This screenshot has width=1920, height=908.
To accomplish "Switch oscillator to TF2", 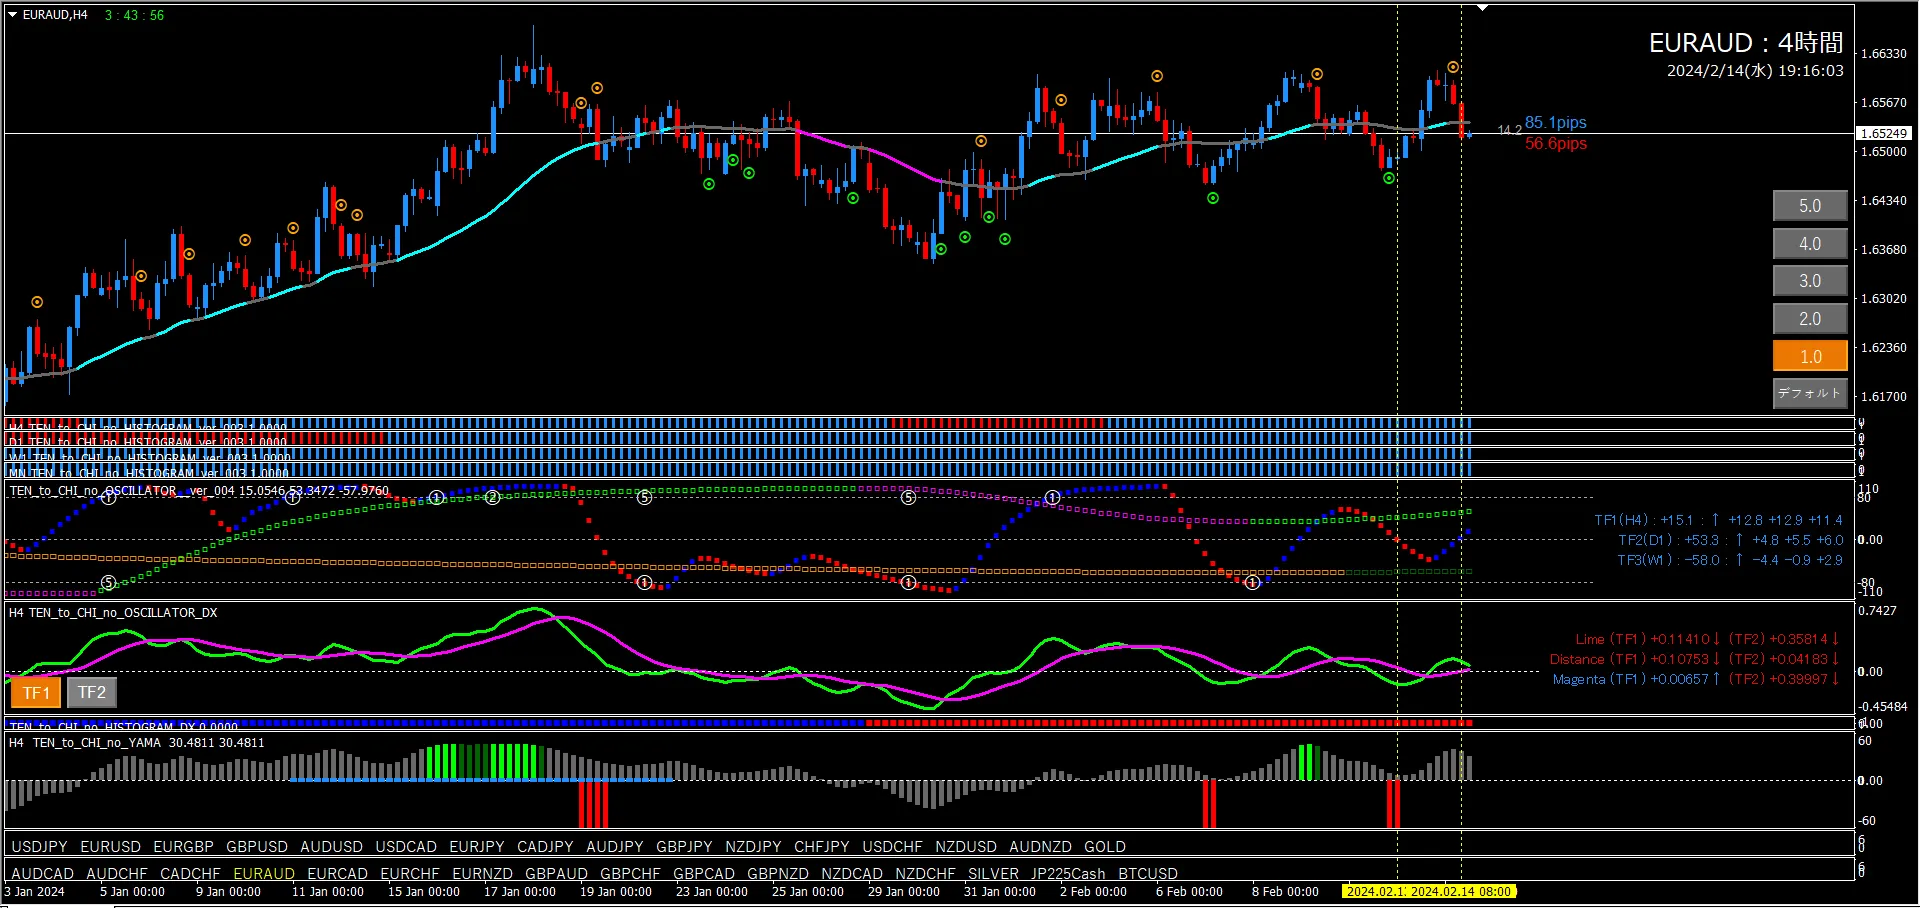I will point(92,692).
